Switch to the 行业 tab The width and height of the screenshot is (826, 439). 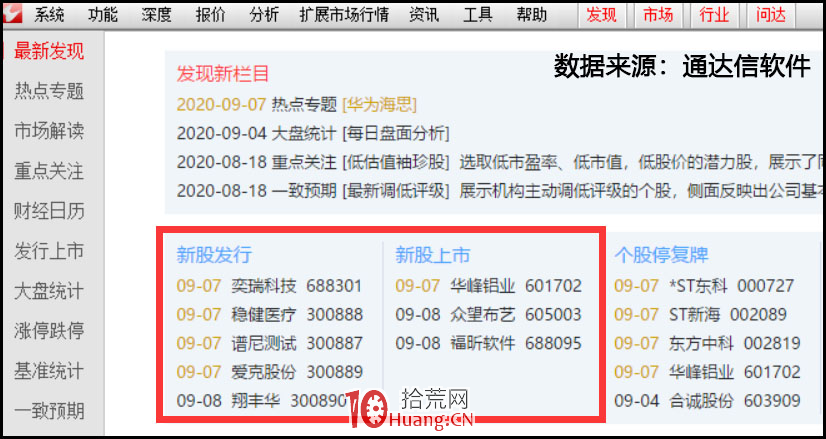click(714, 15)
